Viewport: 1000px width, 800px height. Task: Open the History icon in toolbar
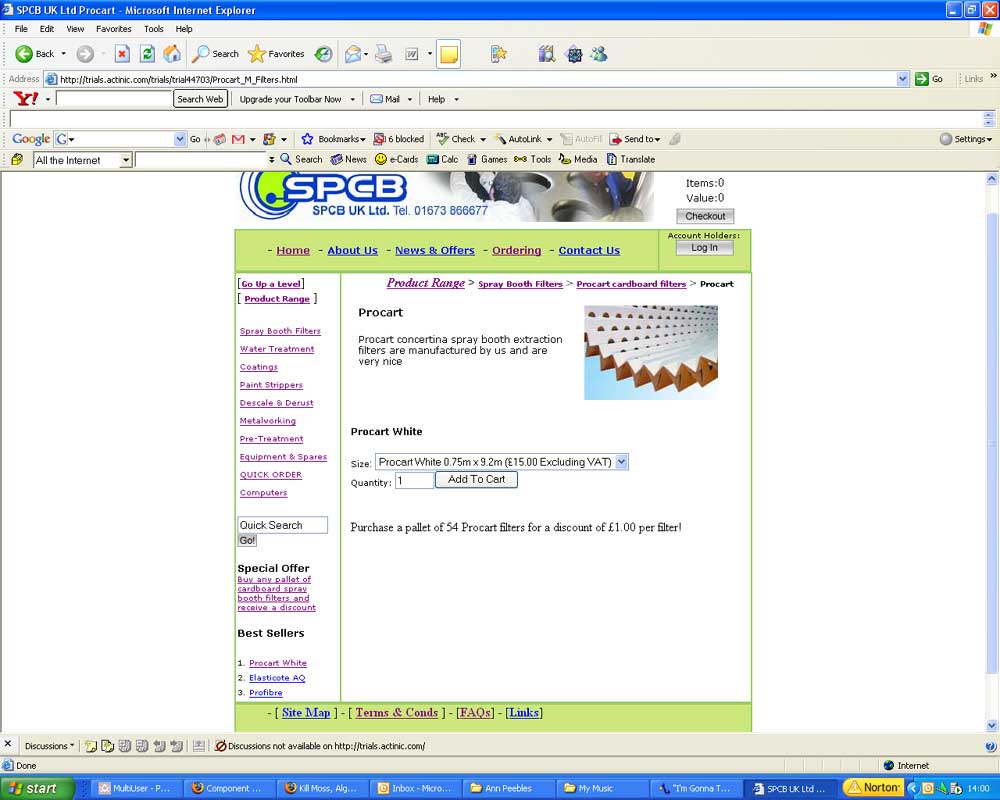[323, 54]
